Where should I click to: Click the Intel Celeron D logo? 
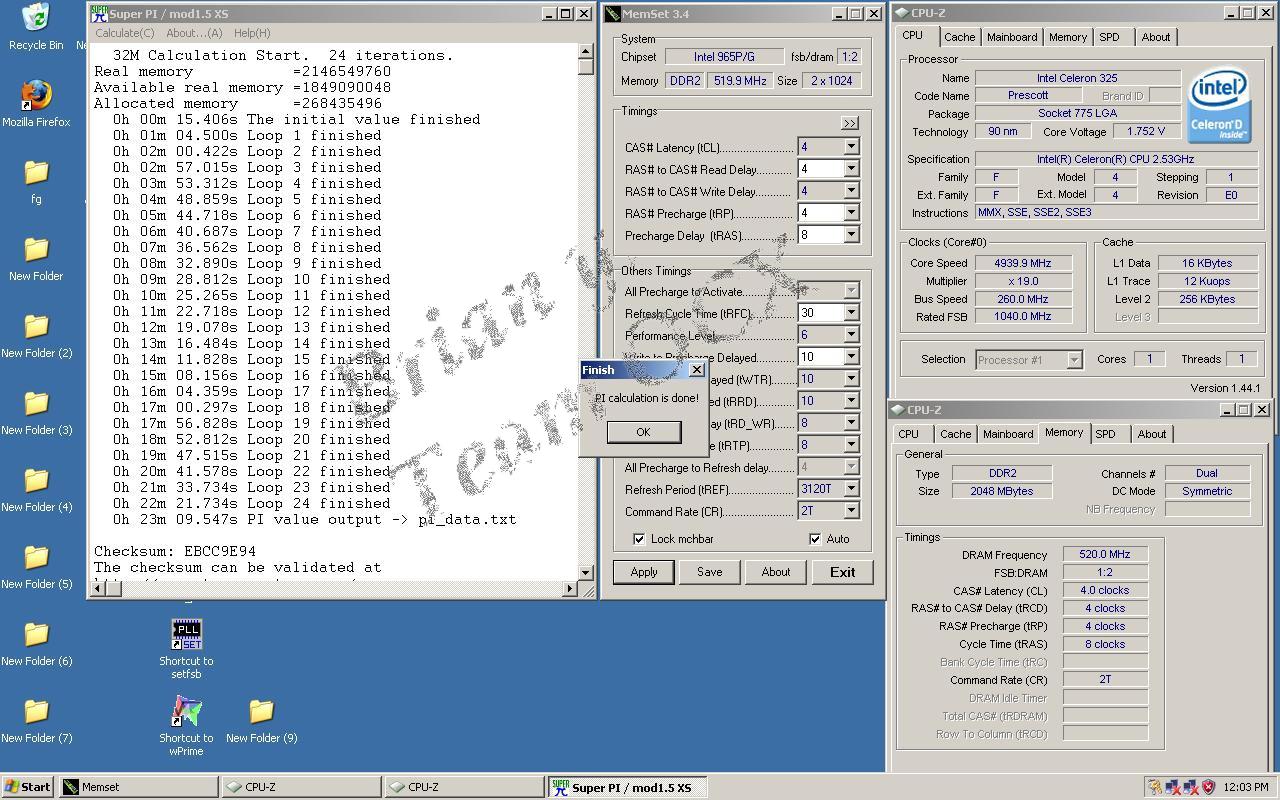click(x=1218, y=107)
